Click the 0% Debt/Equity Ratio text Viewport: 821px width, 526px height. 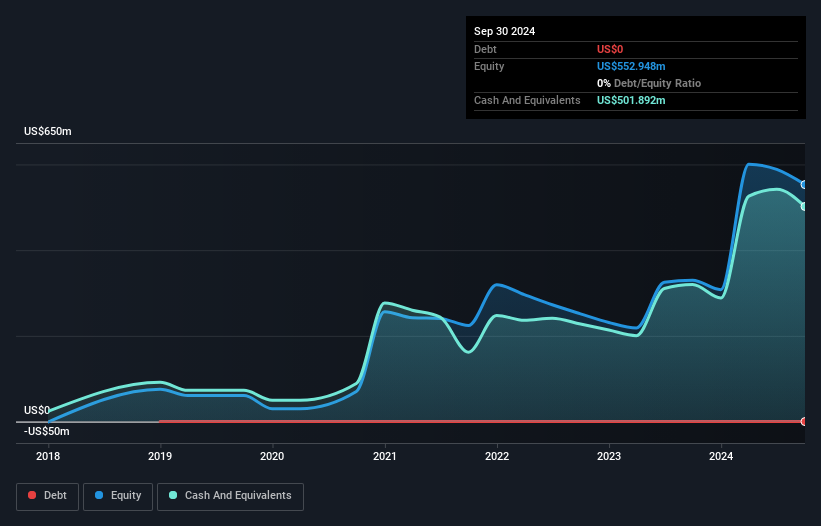coord(649,83)
